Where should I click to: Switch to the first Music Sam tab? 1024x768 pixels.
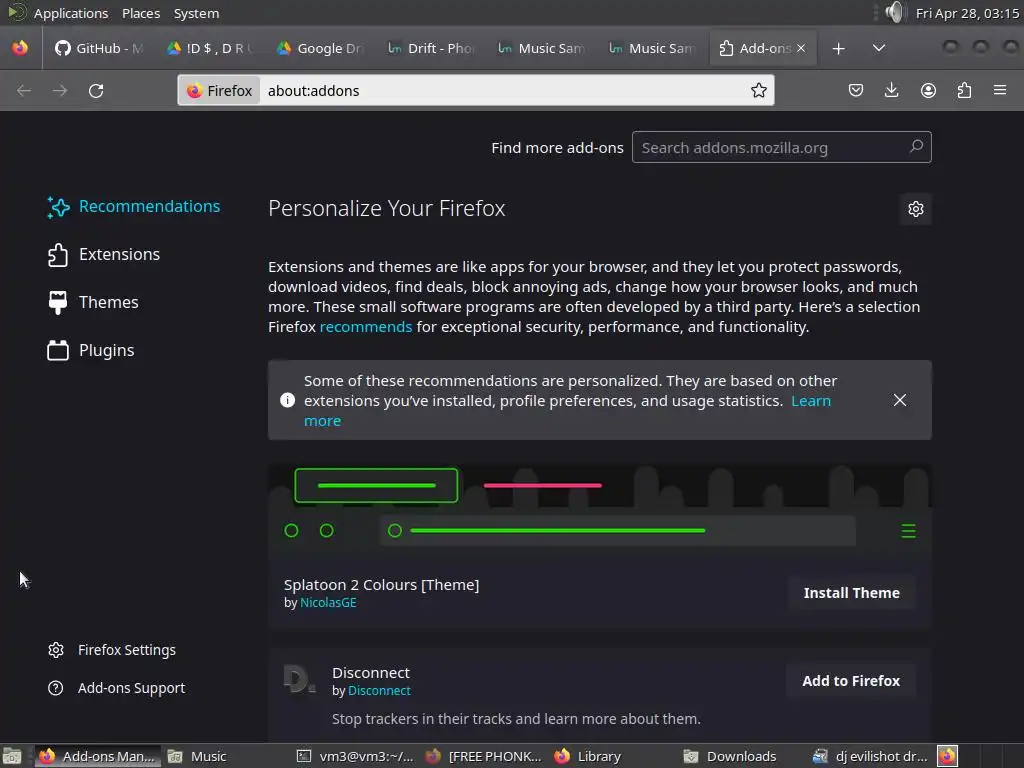541,48
